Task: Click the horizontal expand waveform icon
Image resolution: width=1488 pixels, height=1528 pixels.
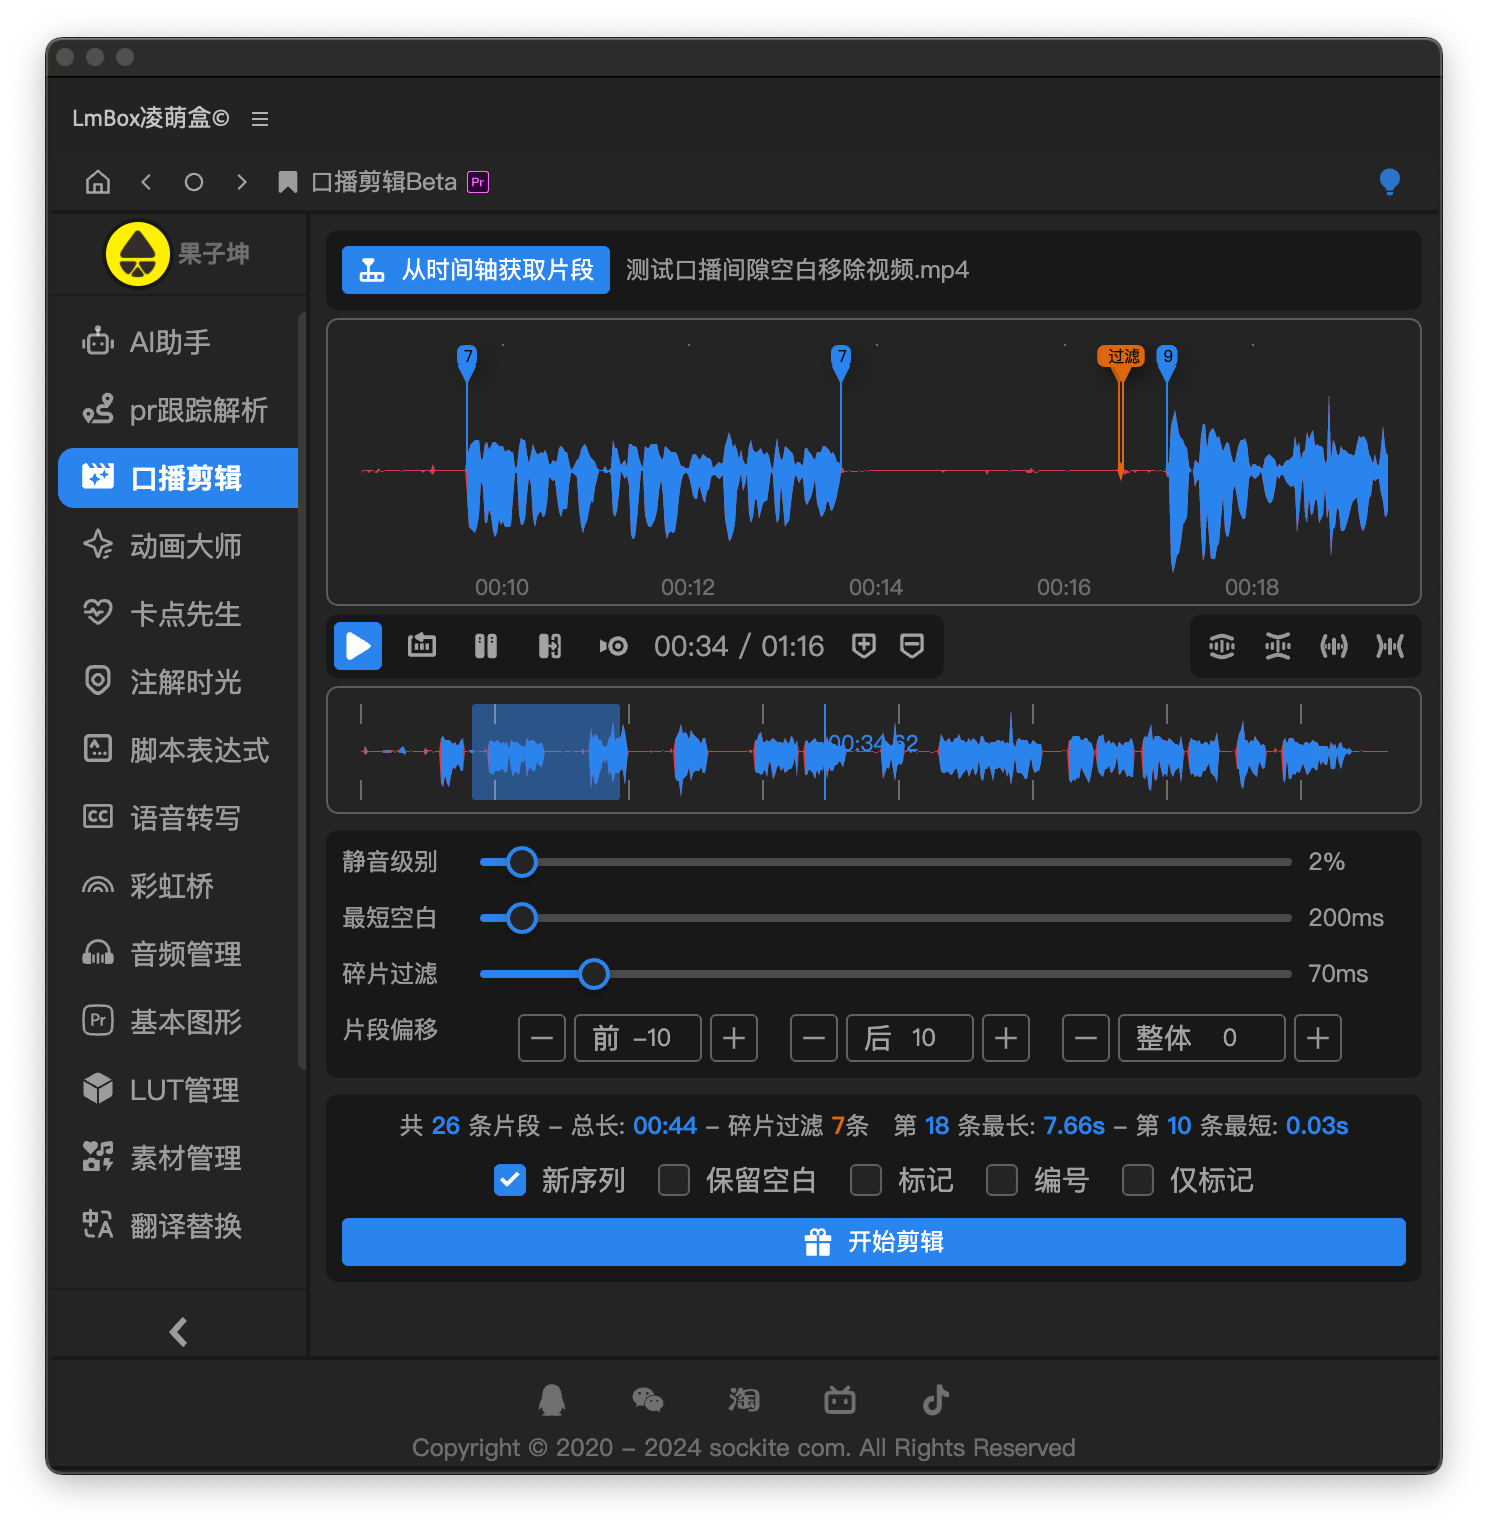Action: coord(1334,646)
